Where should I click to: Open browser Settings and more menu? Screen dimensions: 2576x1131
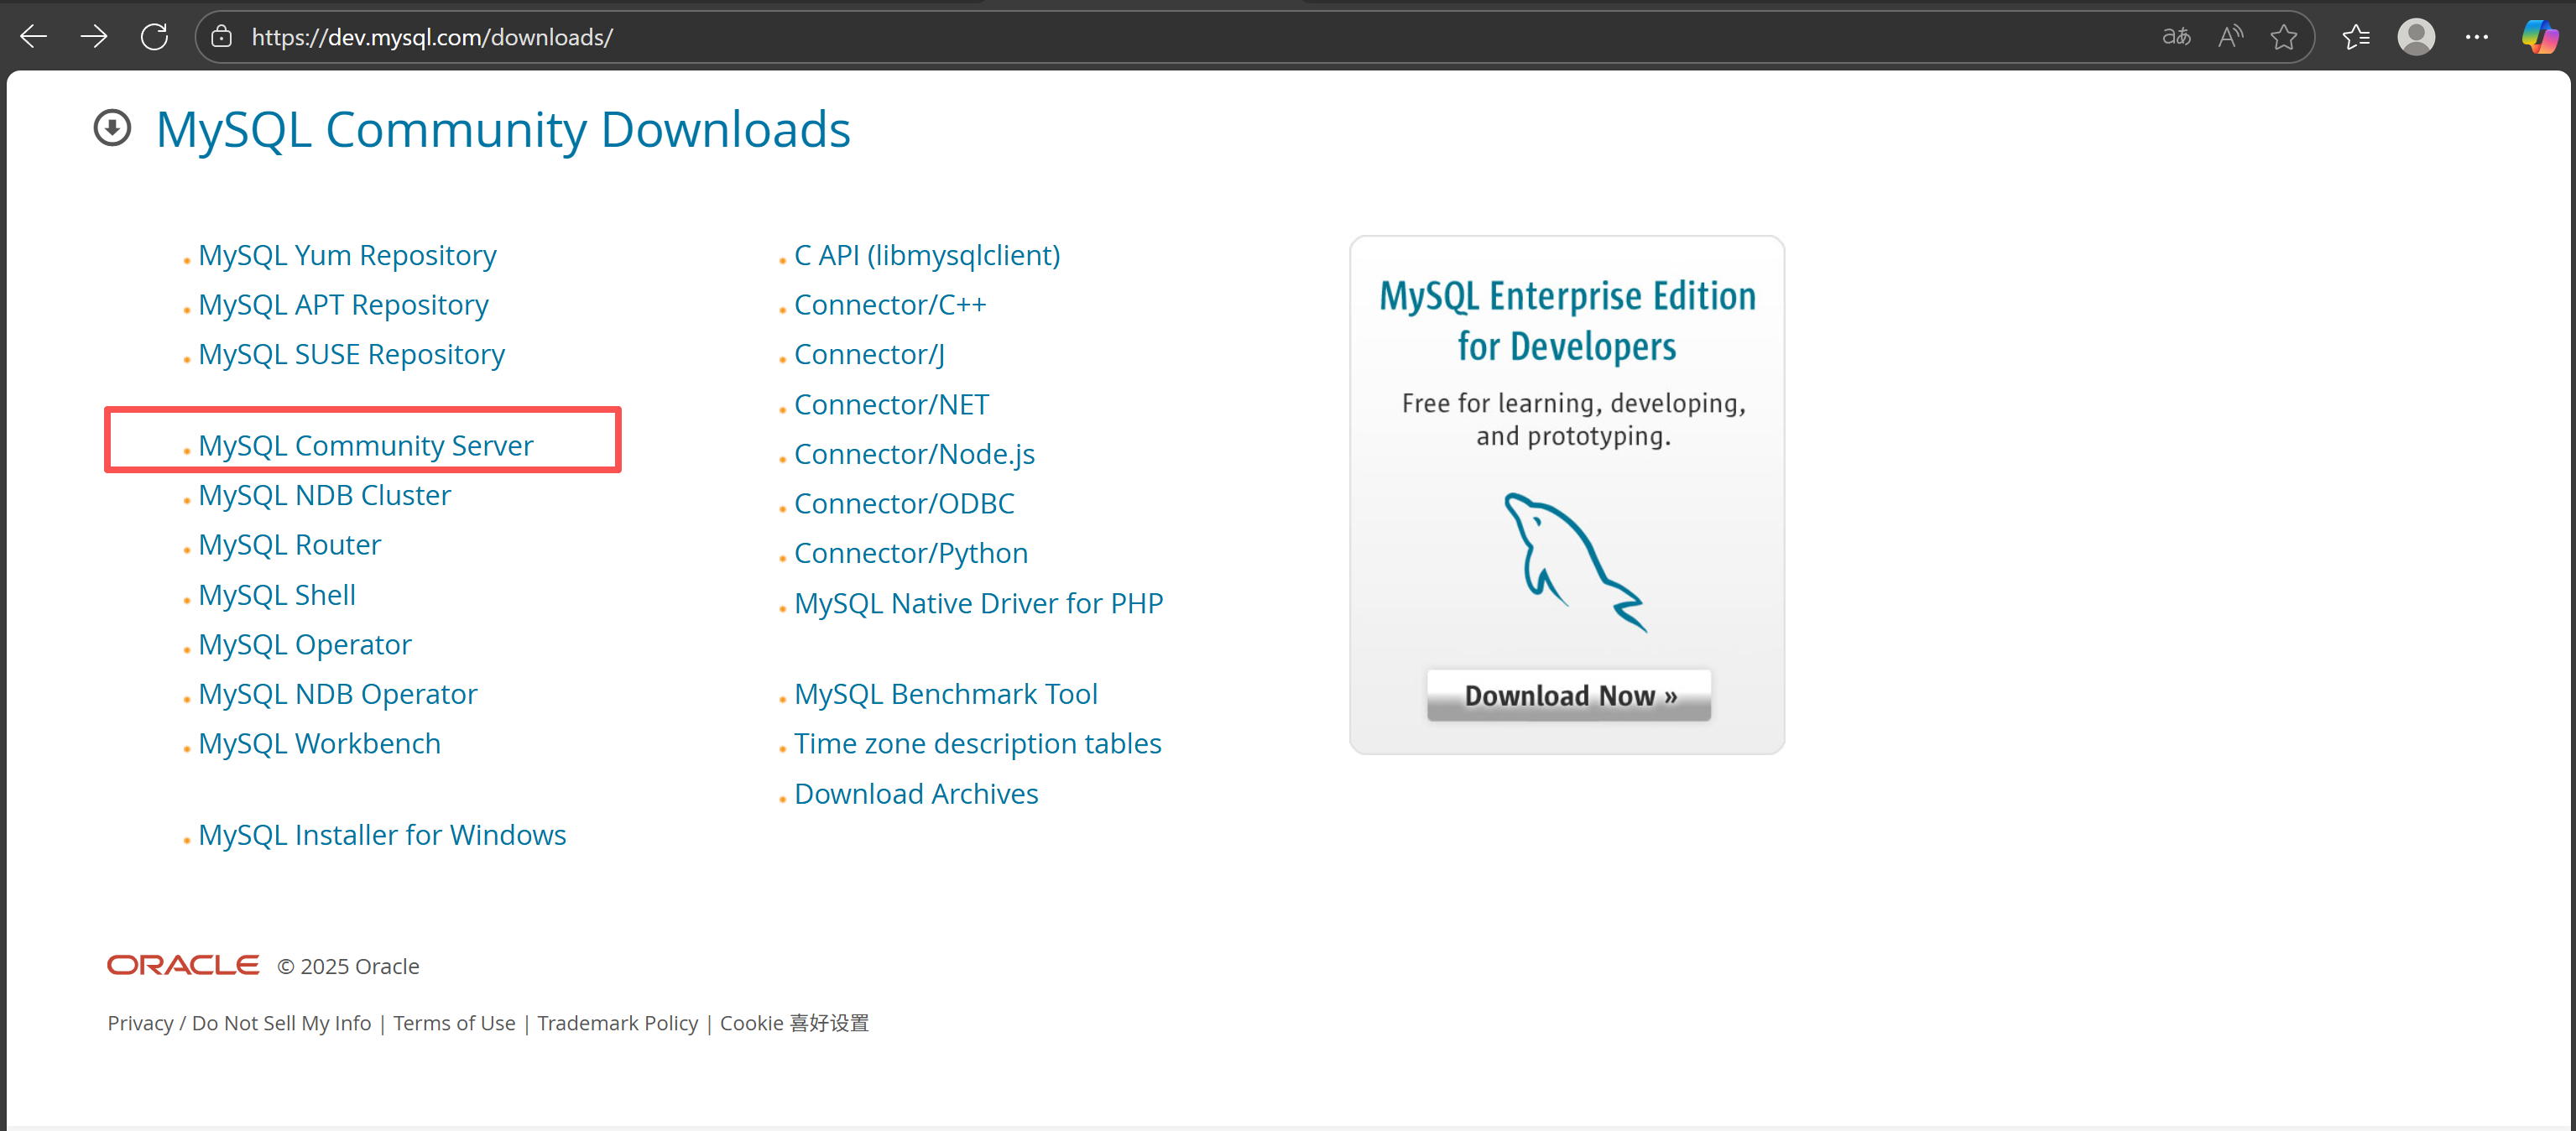click(x=2477, y=37)
